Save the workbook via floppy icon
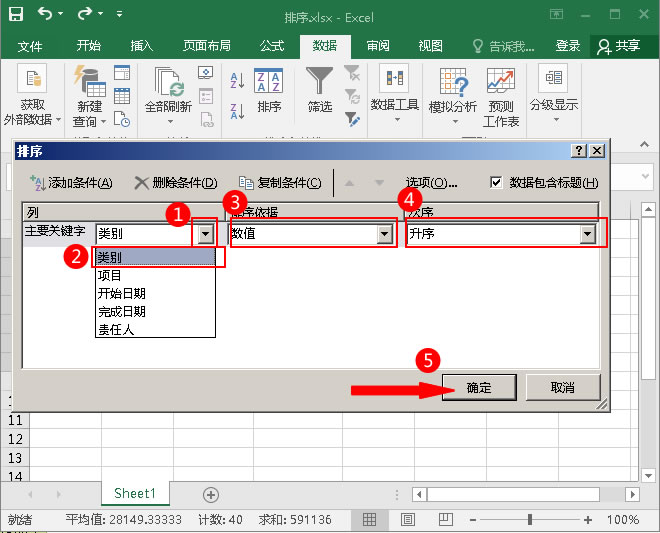This screenshot has width=660, height=533. pos(16,14)
